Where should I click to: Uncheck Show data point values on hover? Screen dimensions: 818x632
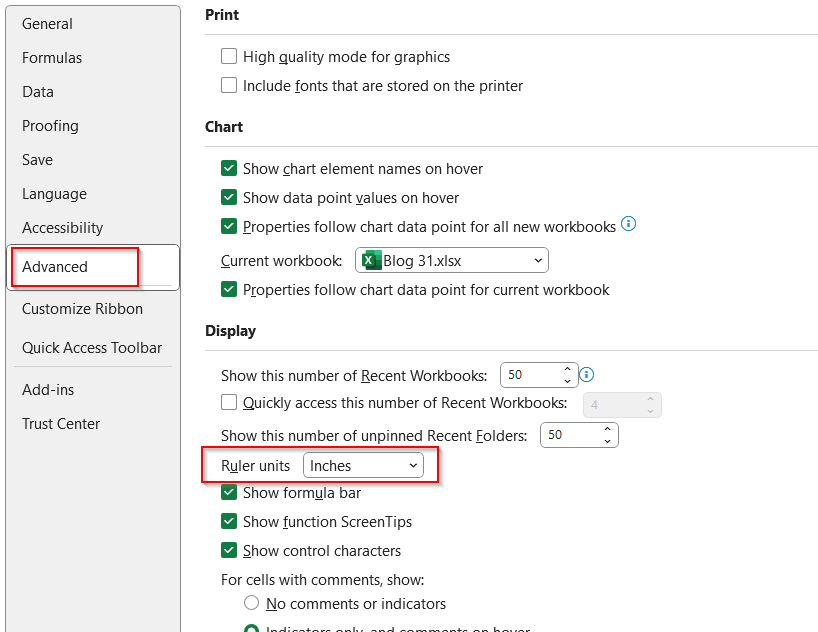point(228,198)
